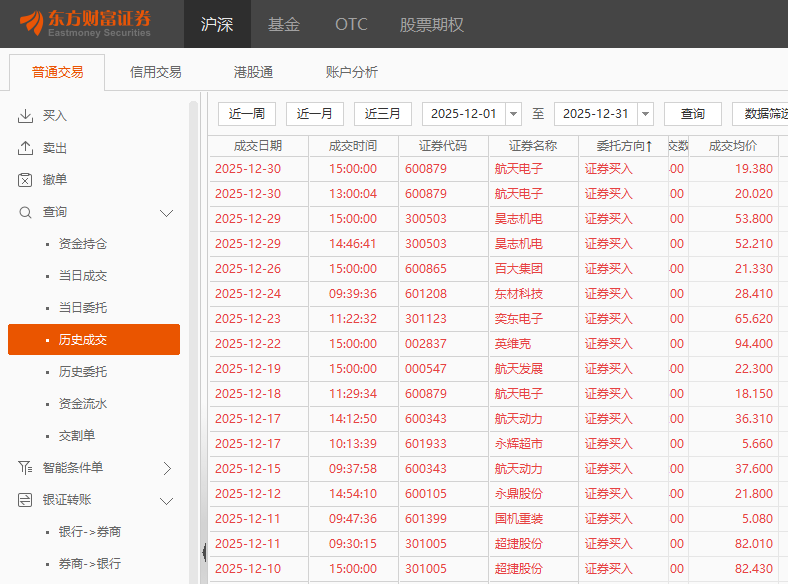This screenshot has width=788, height=584.
Task: Click the 买入 download-arrow icon
Action: click(x=25, y=116)
